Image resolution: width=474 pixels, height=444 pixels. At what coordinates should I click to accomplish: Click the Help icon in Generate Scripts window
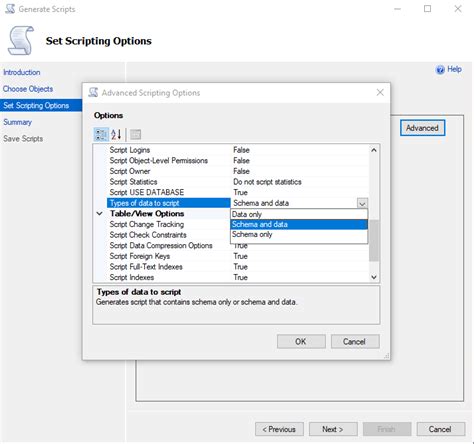coord(440,70)
